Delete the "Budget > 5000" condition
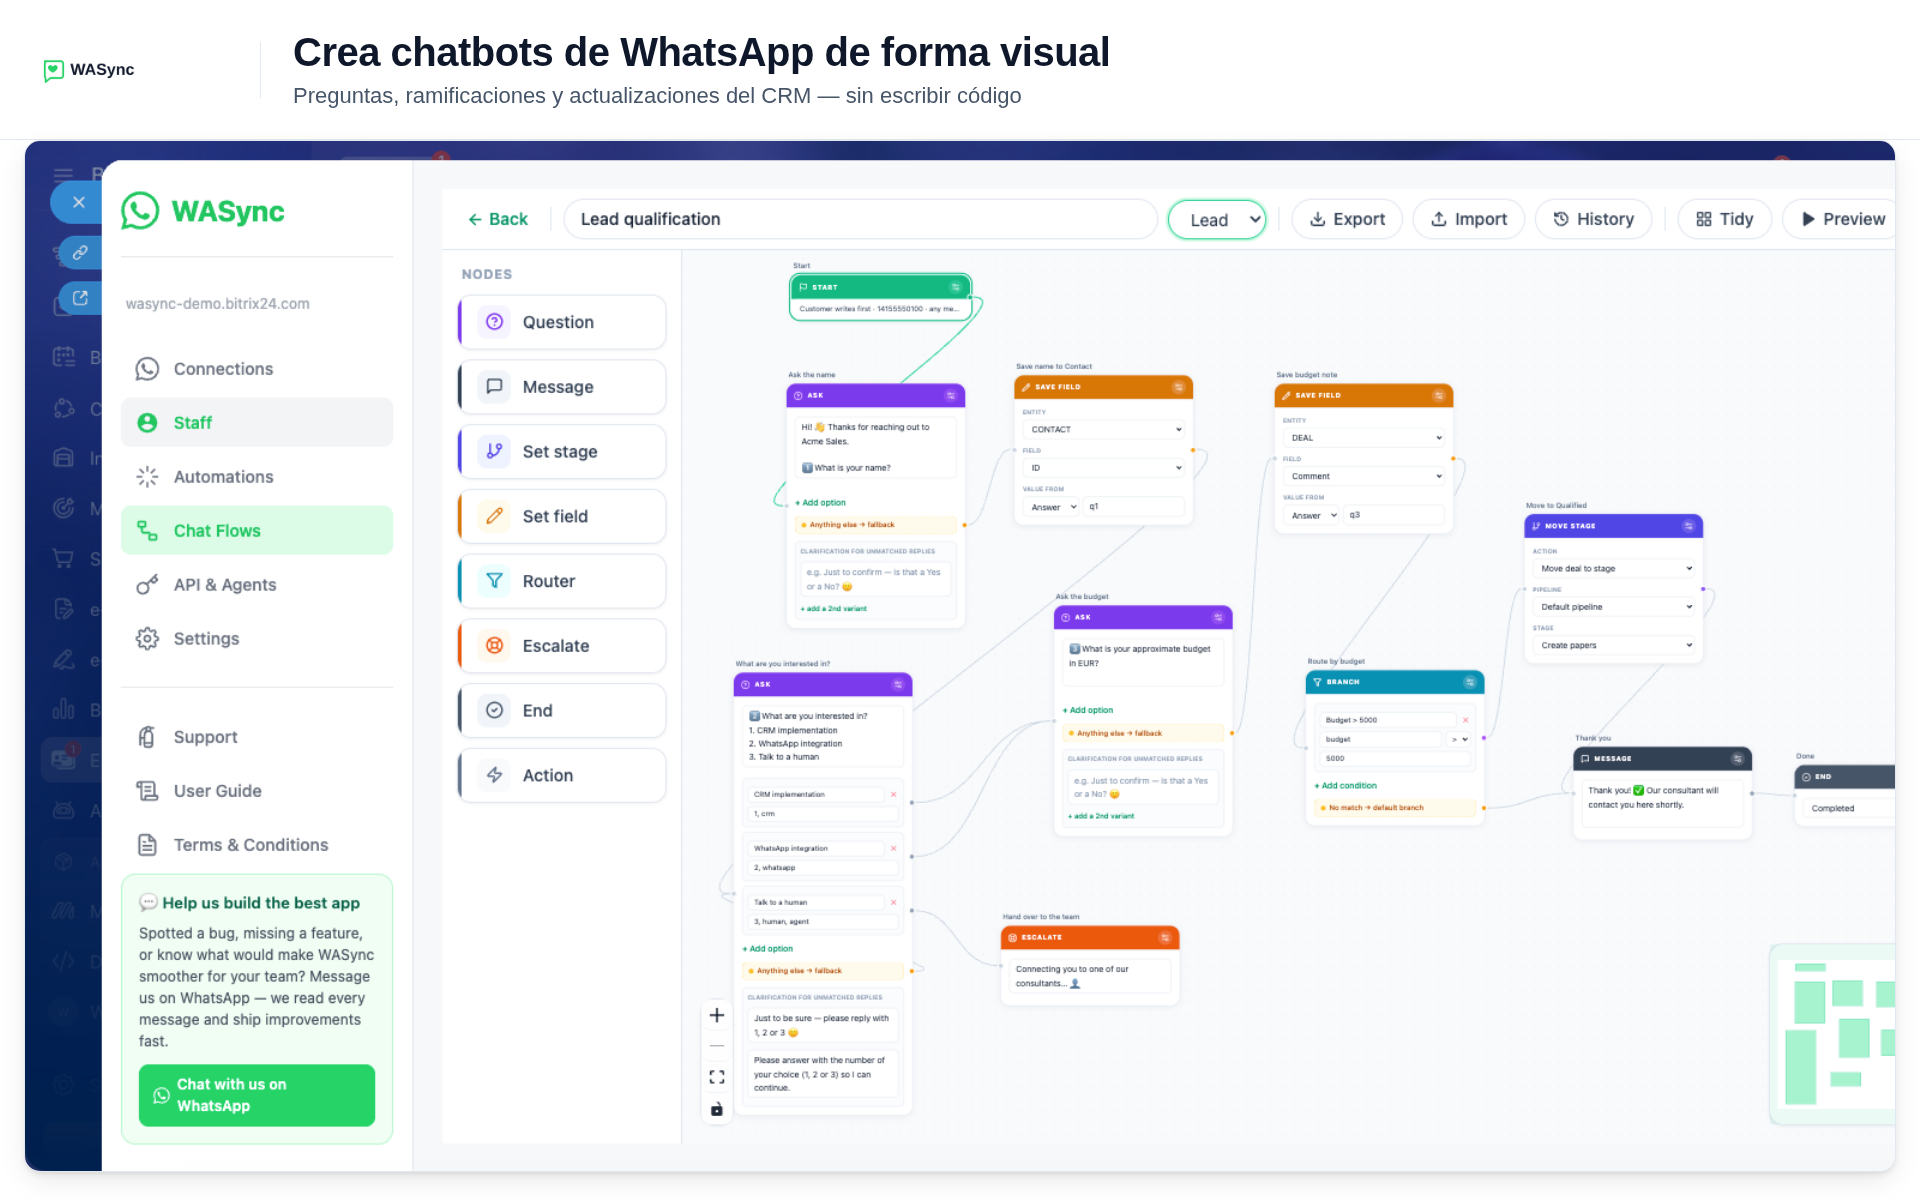This screenshot has width=1920, height=1200. [1466, 720]
